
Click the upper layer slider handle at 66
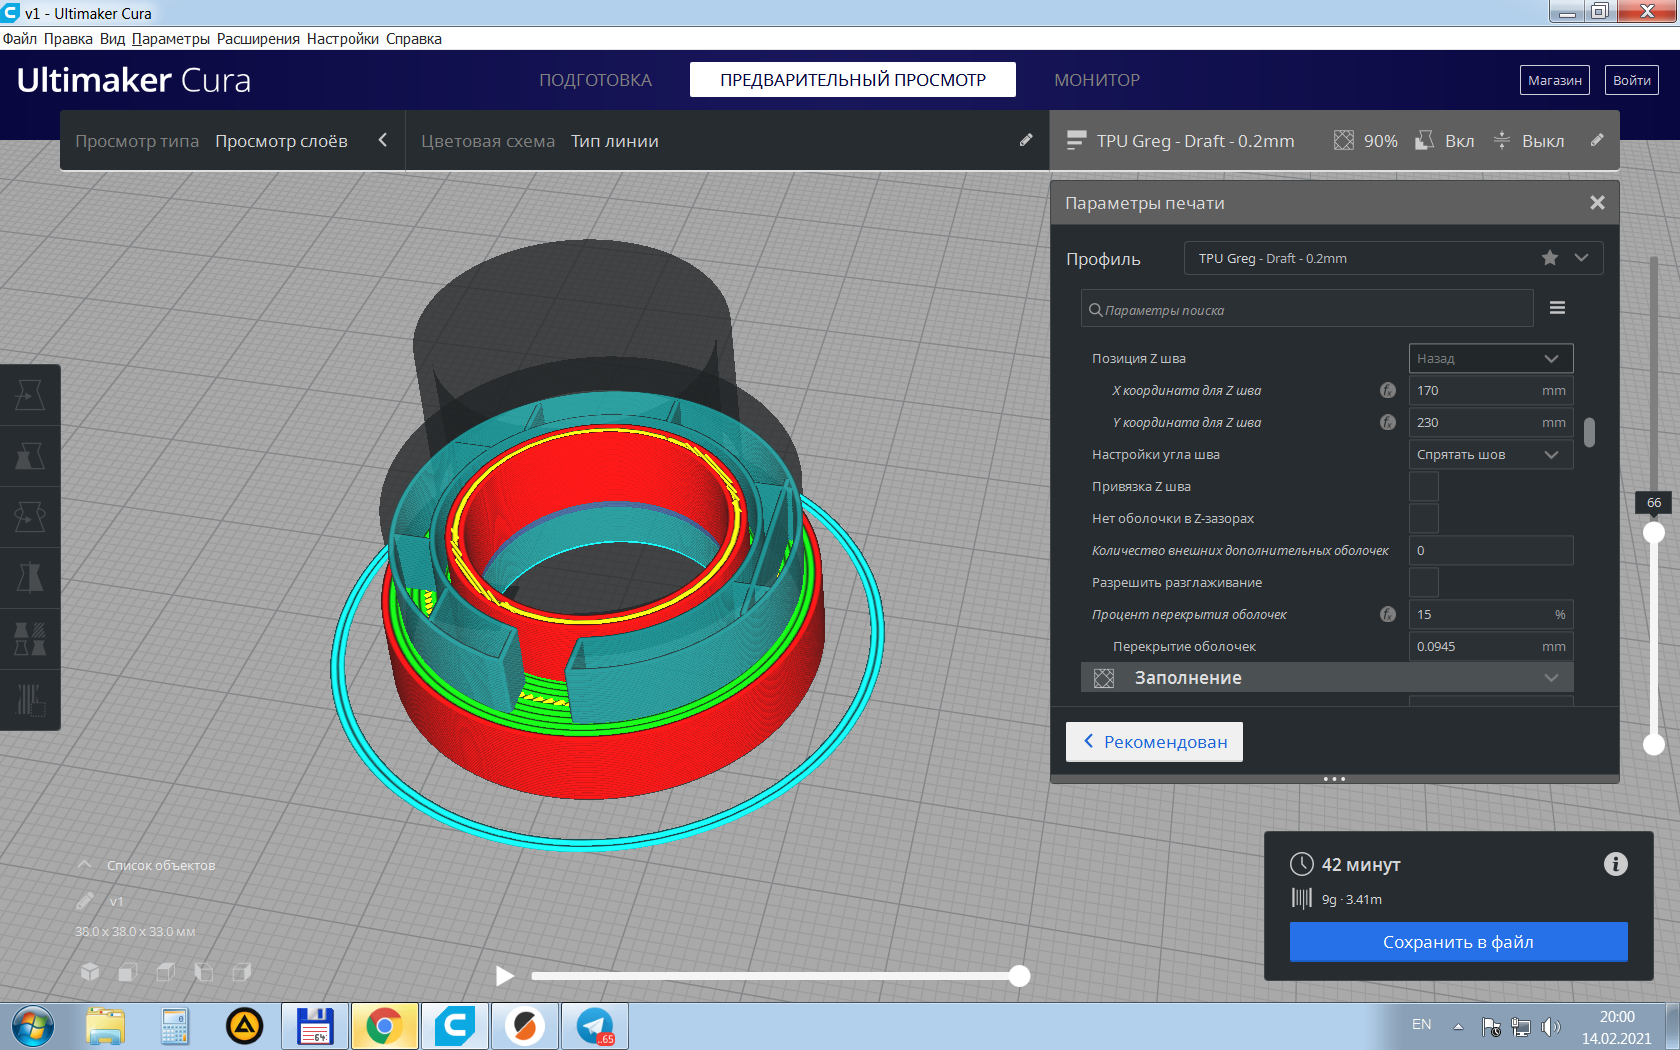click(x=1654, y=533)
